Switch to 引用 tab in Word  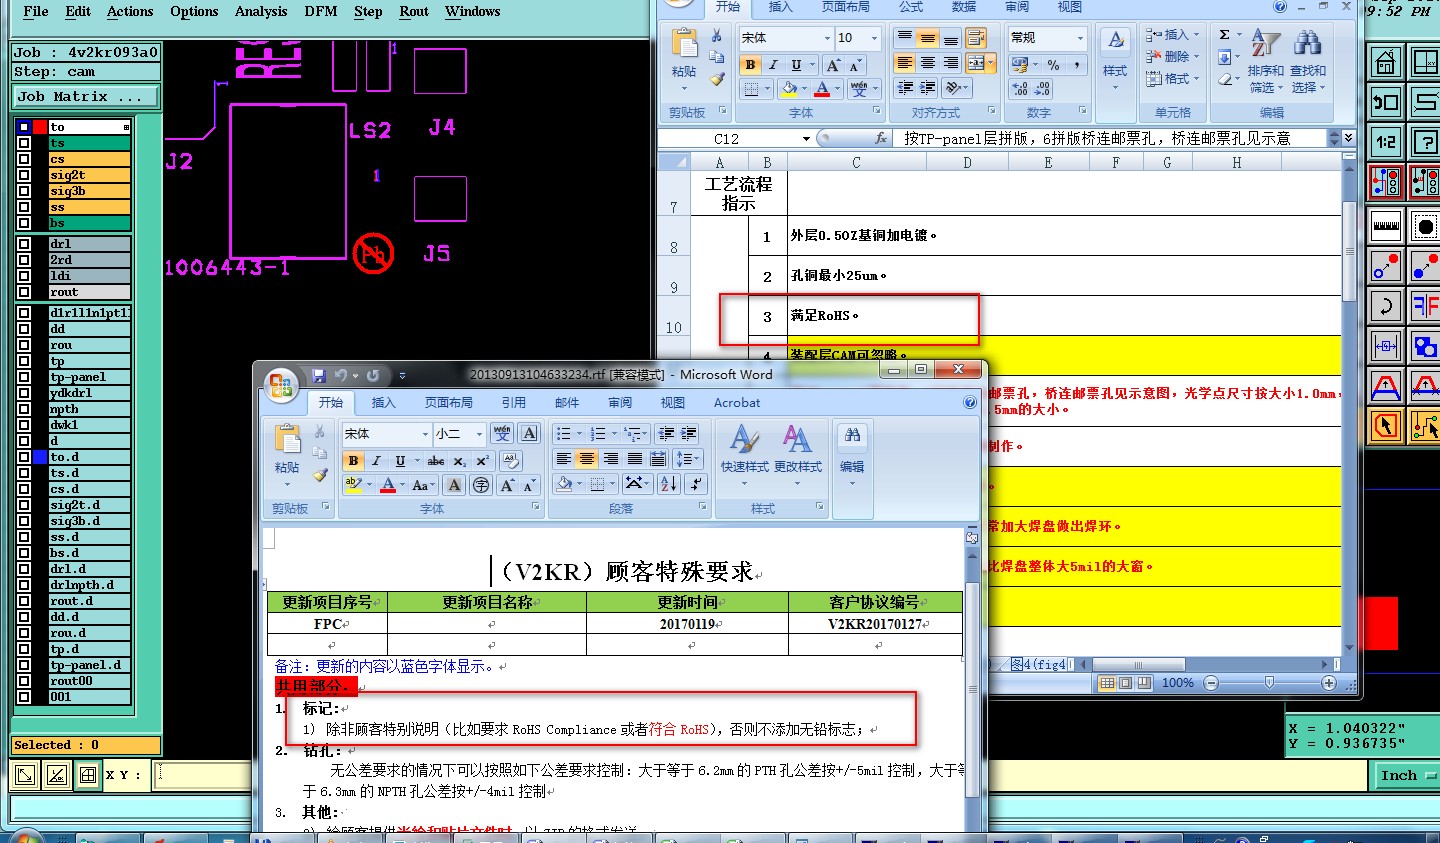514,402
